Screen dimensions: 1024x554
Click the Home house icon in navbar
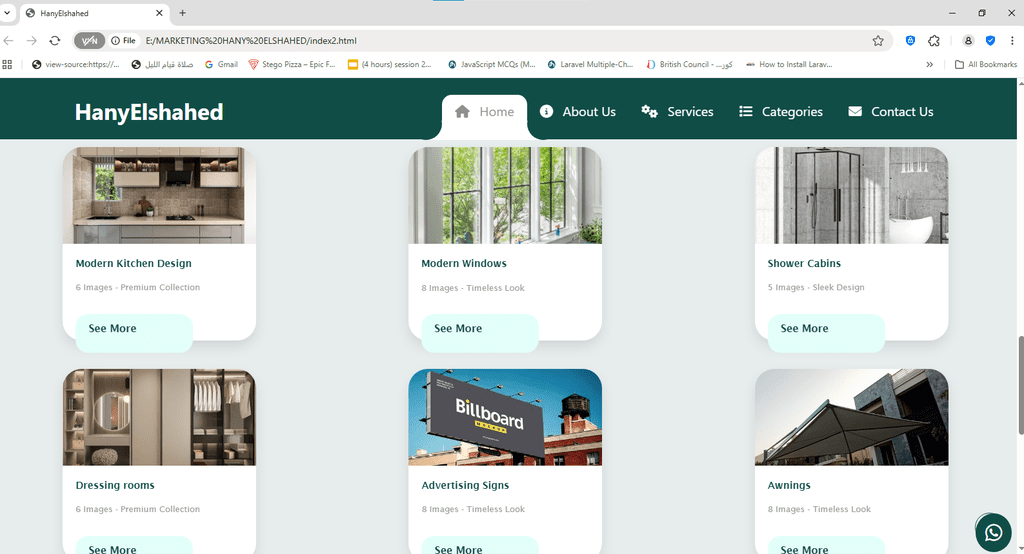pyautogui.click(x=462, y=112)
